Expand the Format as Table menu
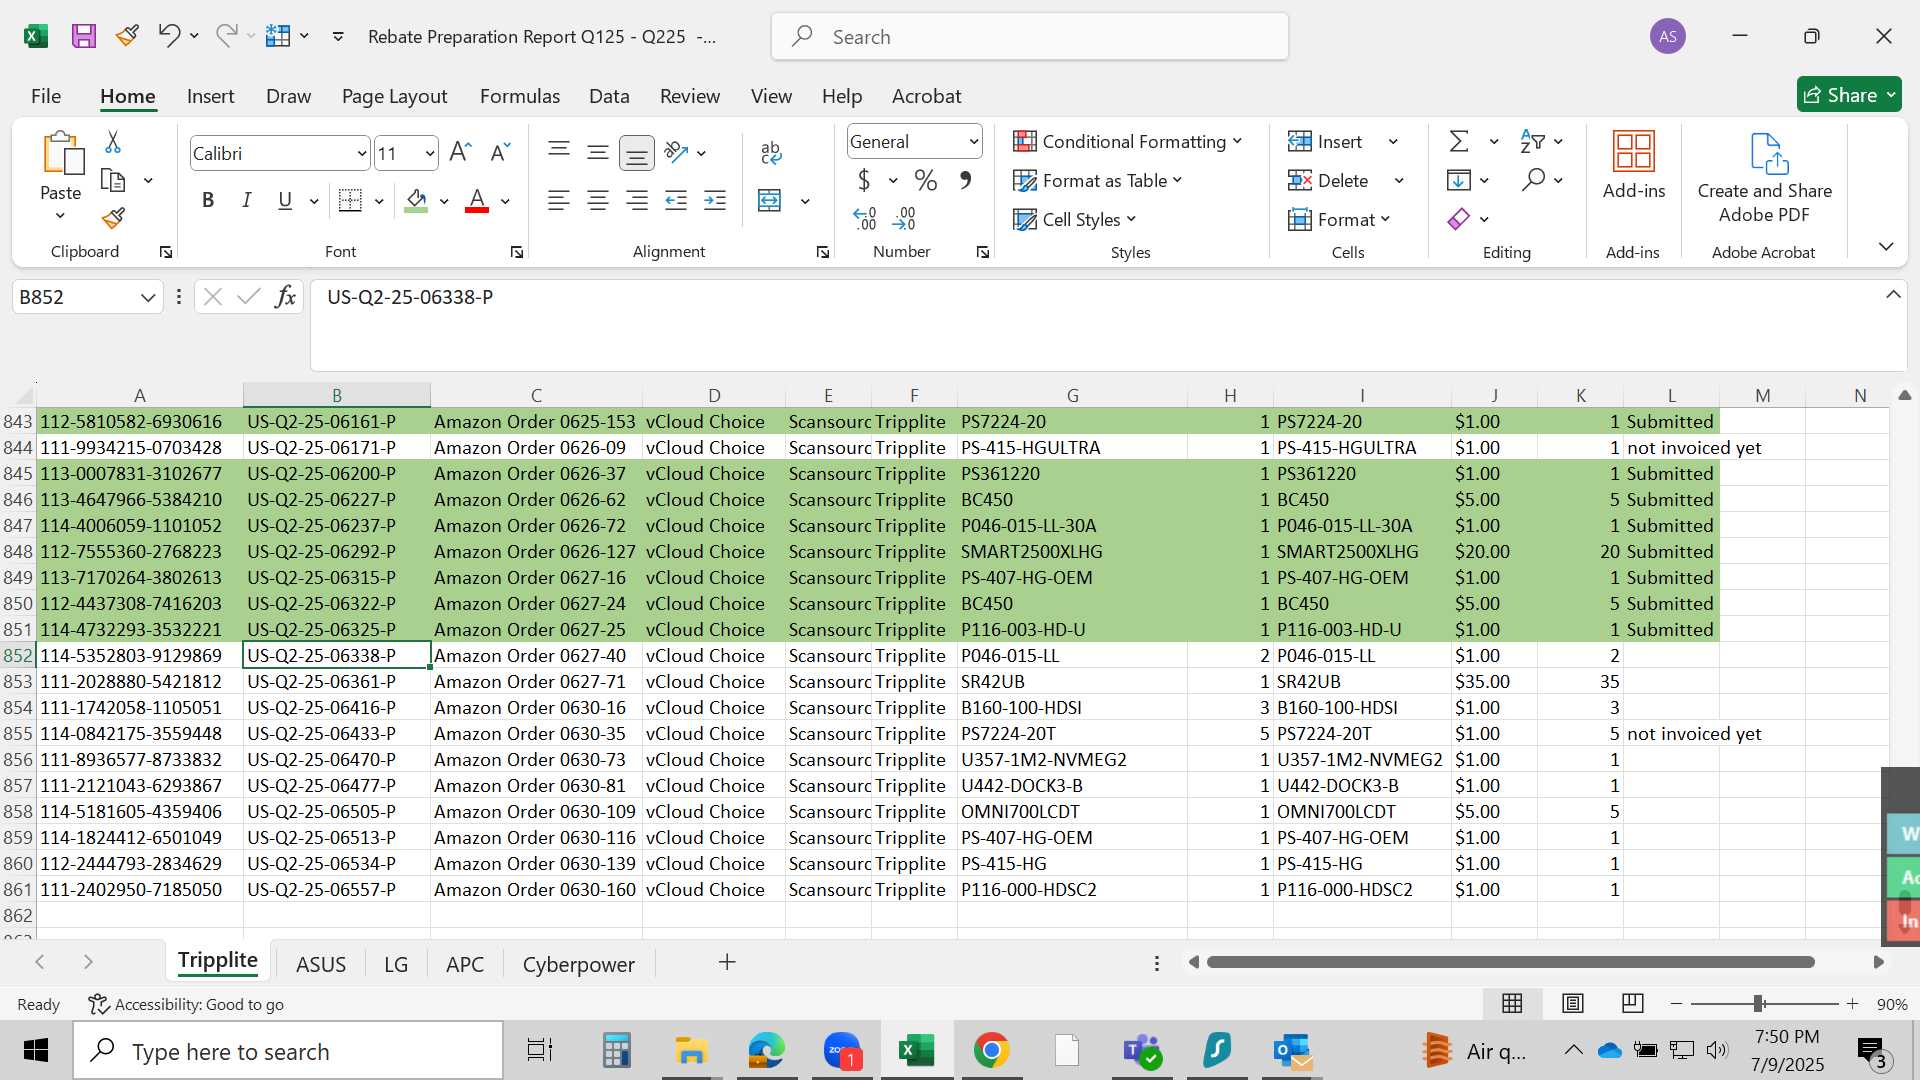 (1098, 180)
